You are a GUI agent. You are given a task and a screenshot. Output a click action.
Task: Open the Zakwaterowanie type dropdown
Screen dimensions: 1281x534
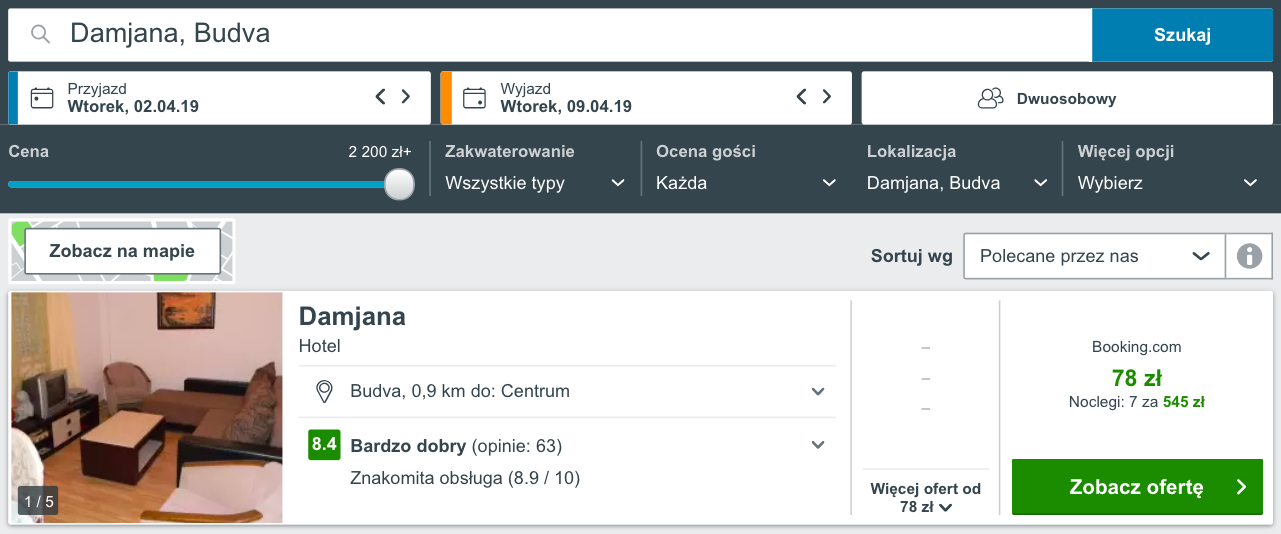click(535, 183)
